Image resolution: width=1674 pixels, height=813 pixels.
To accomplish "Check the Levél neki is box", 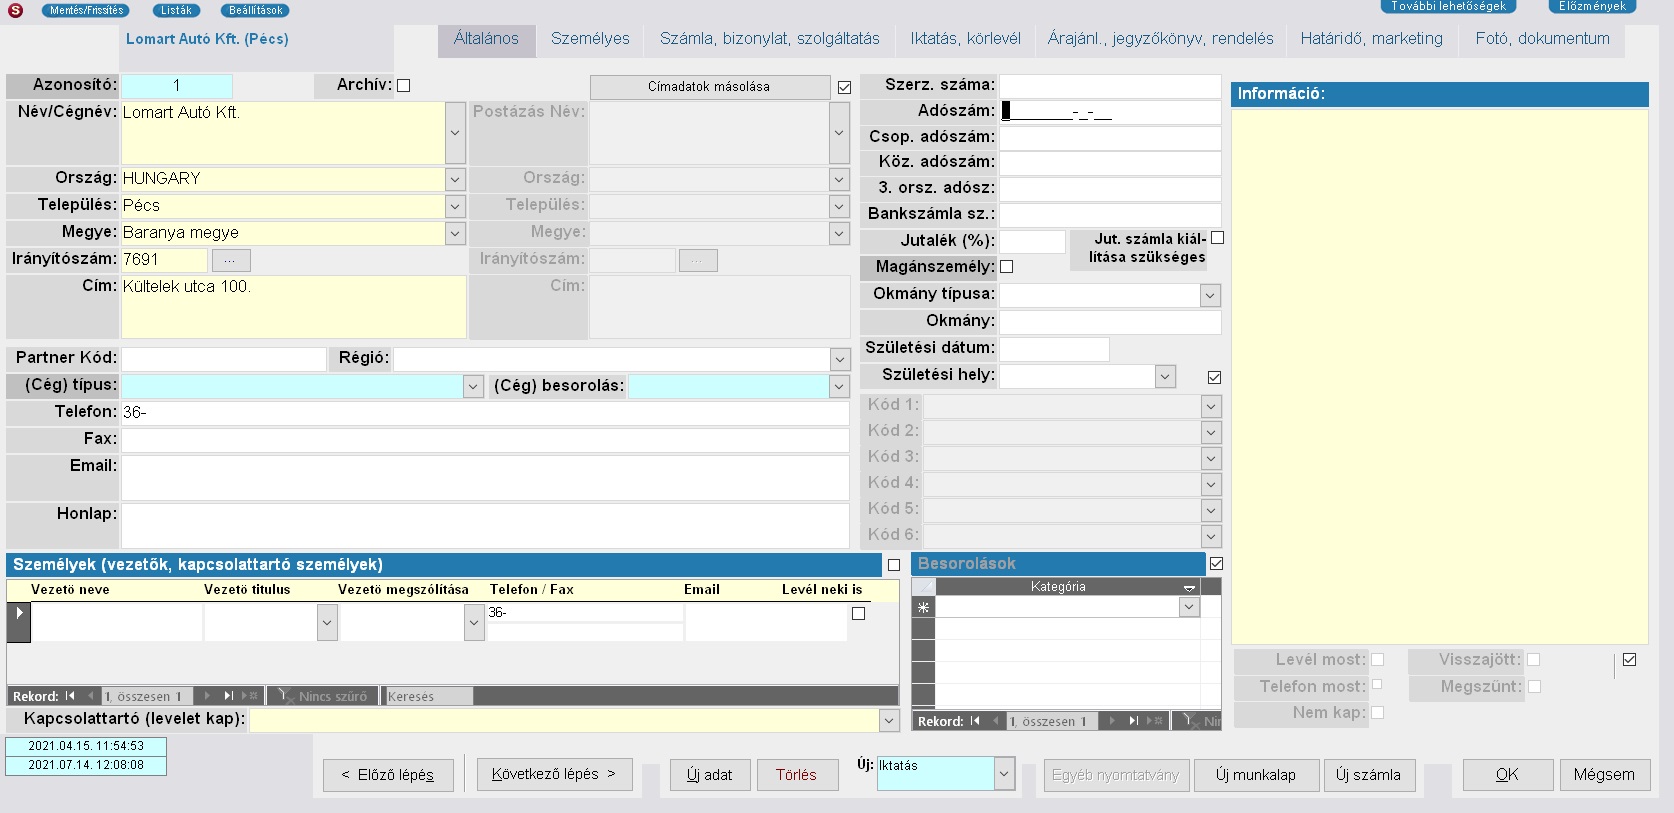I will [x=858, y=614].
